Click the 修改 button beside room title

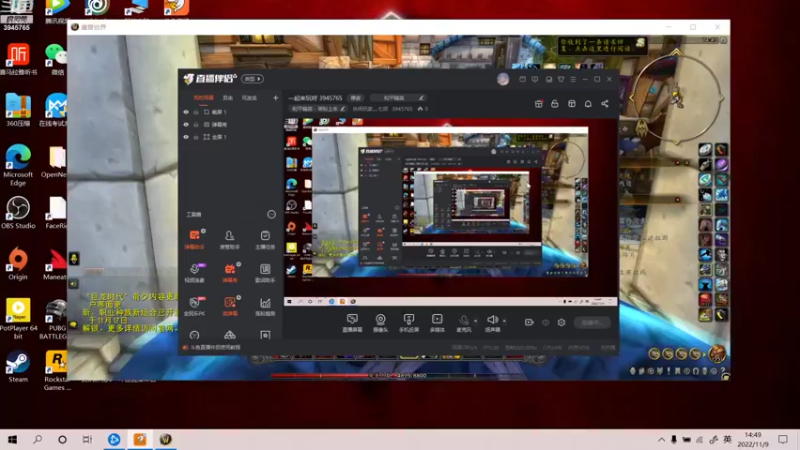tap(356, 98)
